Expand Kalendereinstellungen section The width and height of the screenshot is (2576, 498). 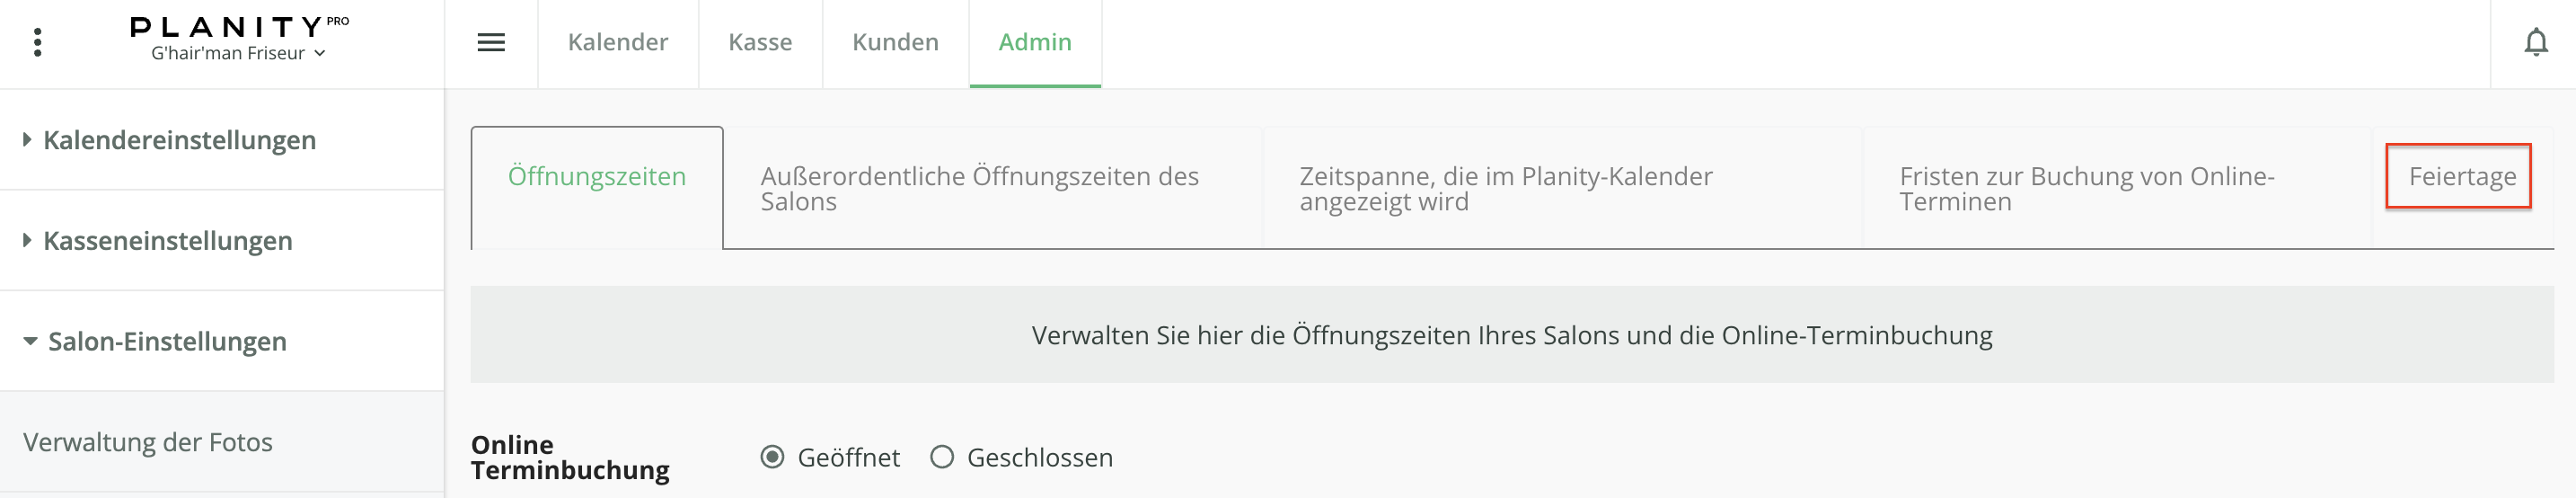180,140
